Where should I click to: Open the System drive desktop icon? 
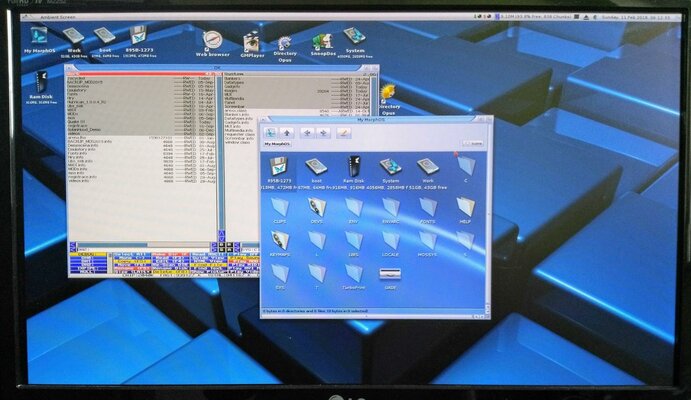[x=354, y=38]
